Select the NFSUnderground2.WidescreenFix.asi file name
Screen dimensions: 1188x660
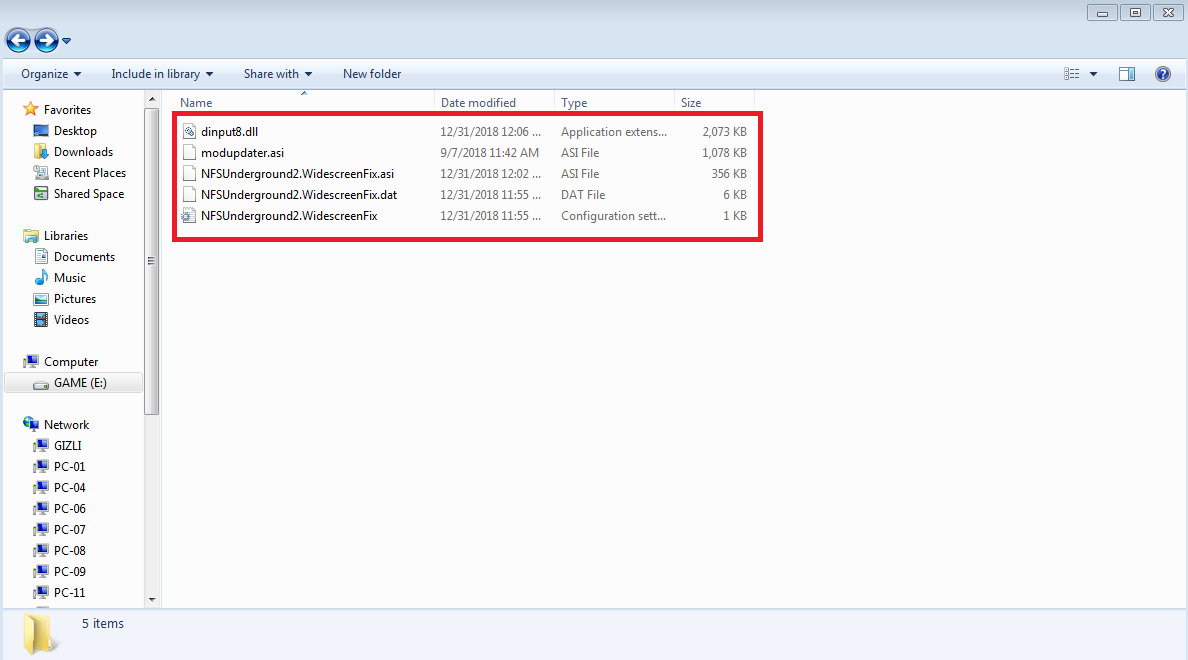tap(298, 174)
